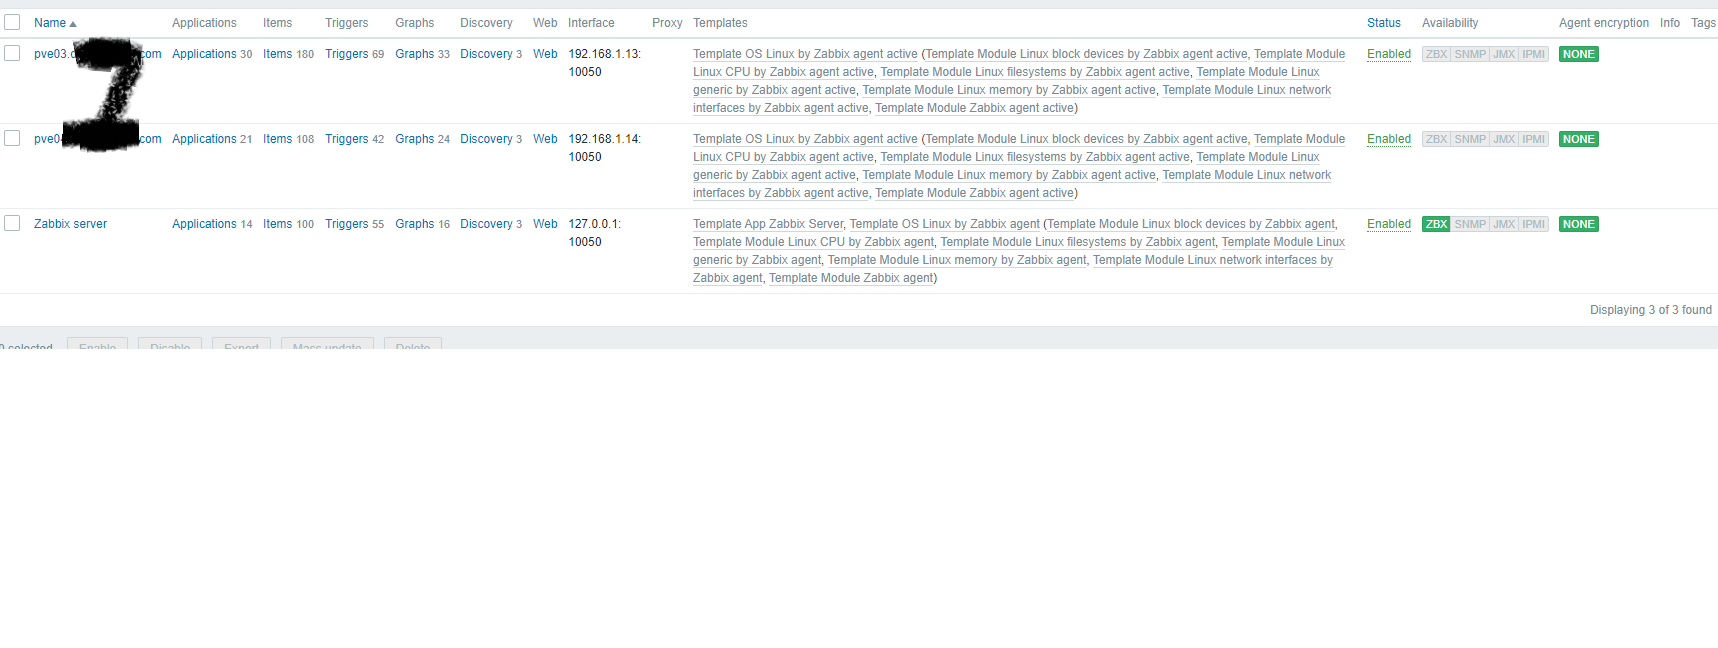Toggle Enabled status for Zabbix server
The height and width of the screenshot is (648, 1718).
tap(1389, 224)
